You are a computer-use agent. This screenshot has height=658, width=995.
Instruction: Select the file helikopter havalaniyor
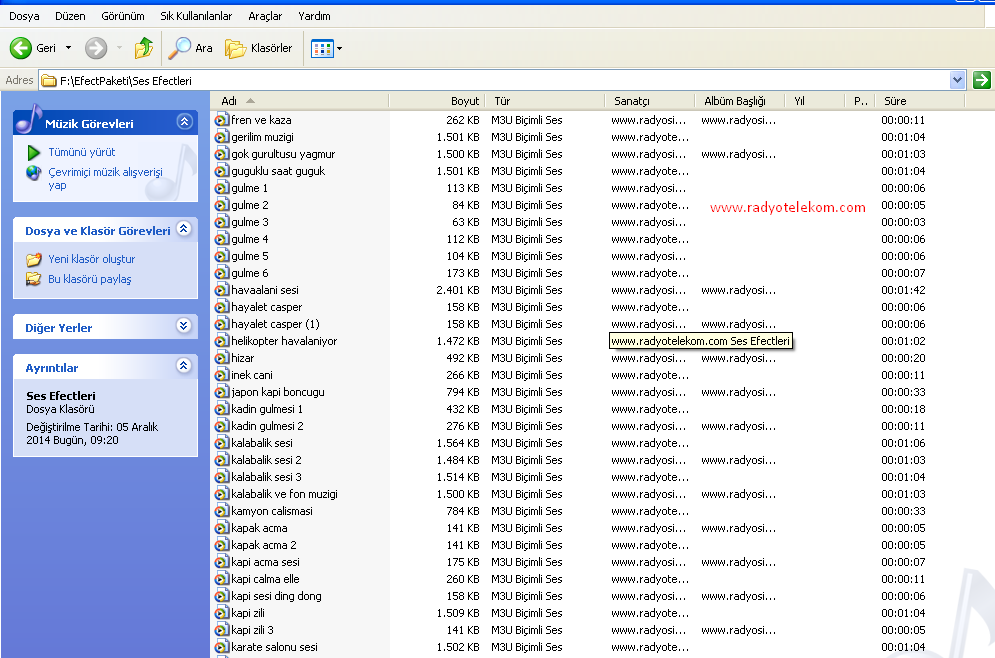click(284, 341)
